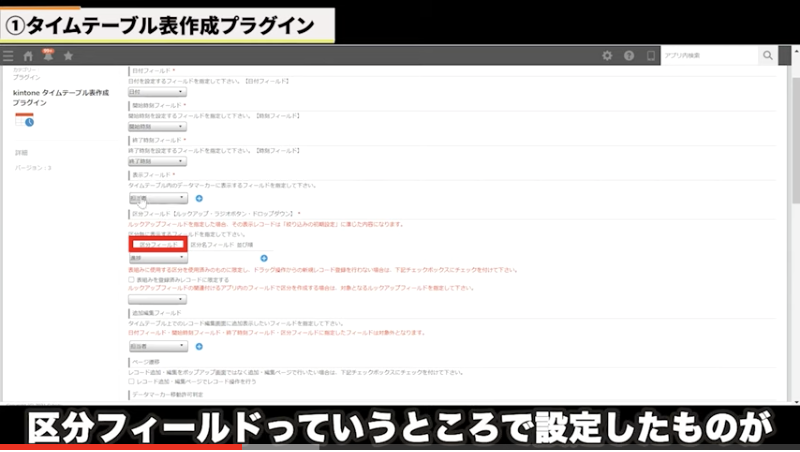This screenshot has width=800, height=452.
Task: Add an additional edit field with plus
Action: tap(199, 346)
